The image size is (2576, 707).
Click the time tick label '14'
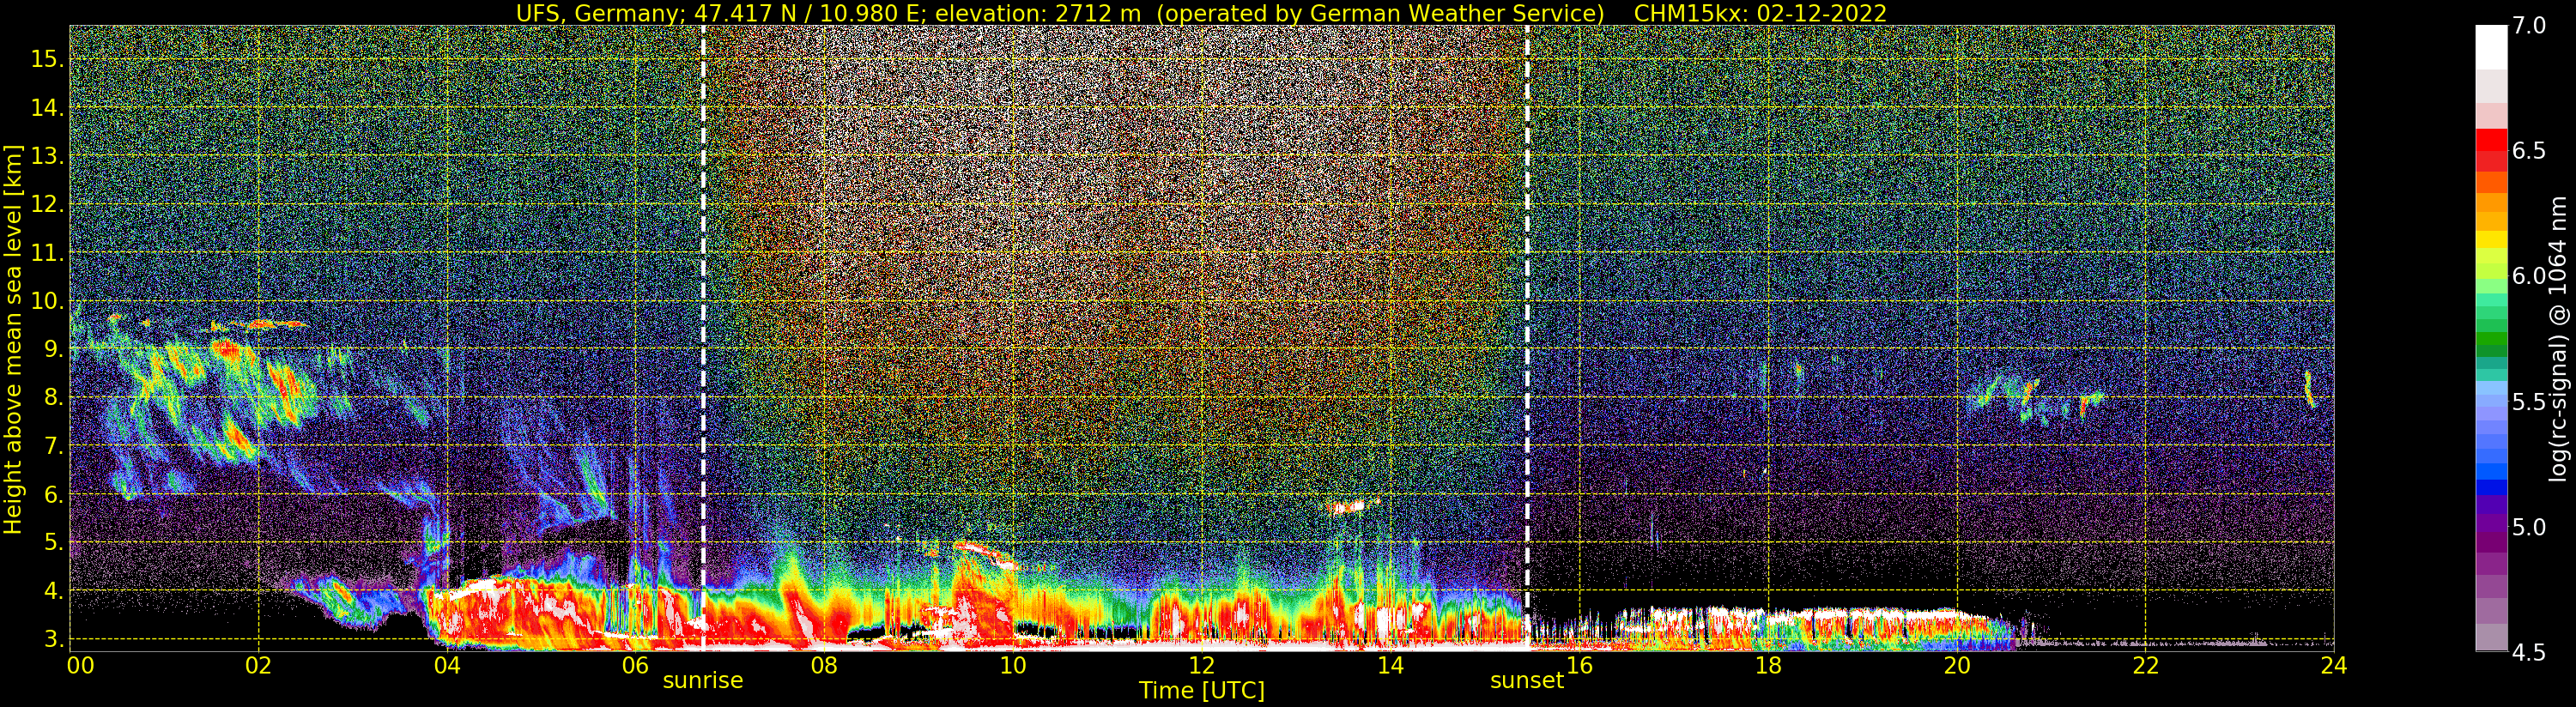coord(1390,665)
